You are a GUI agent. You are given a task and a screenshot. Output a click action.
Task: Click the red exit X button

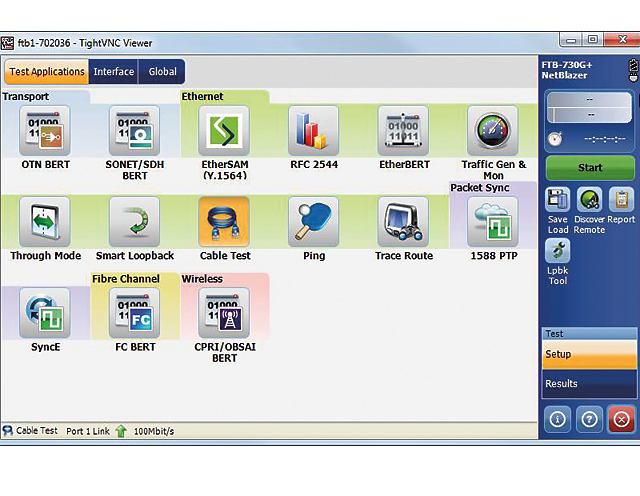pyautogui.click(x=621, y=419)
